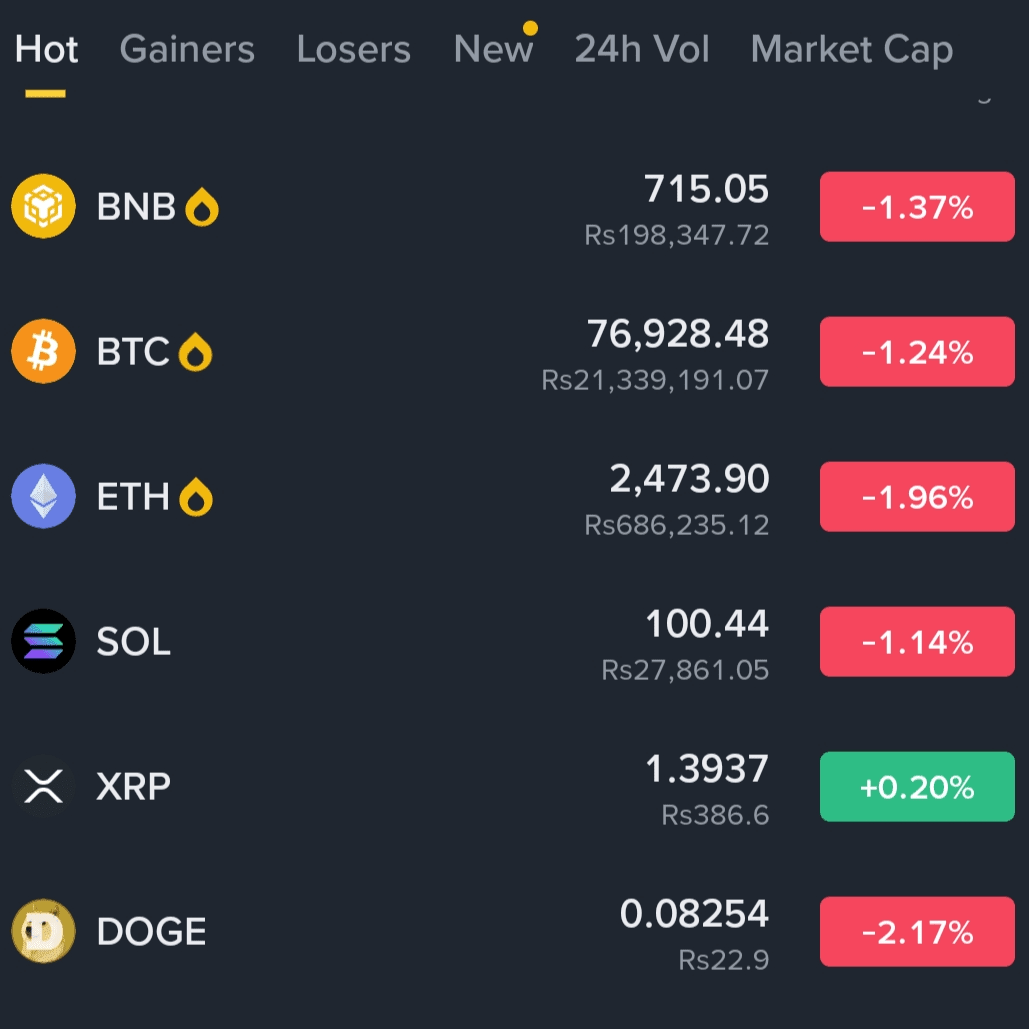The width and height of the screenshot is (1029, 1029).
Task: Tap the Ethereum diamond logo
Action: click(43, 496)
